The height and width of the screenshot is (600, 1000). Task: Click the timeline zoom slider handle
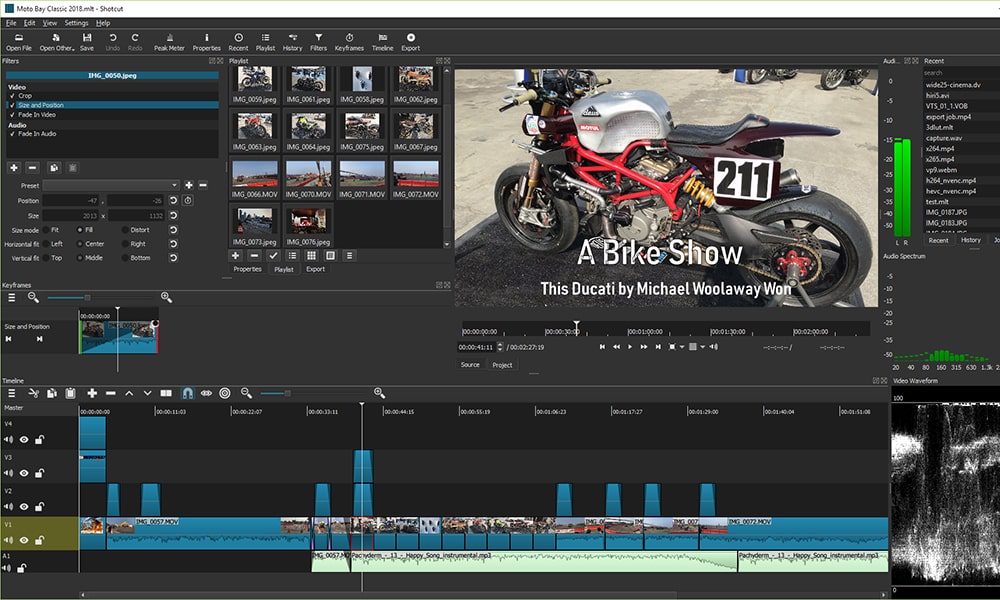288,393
